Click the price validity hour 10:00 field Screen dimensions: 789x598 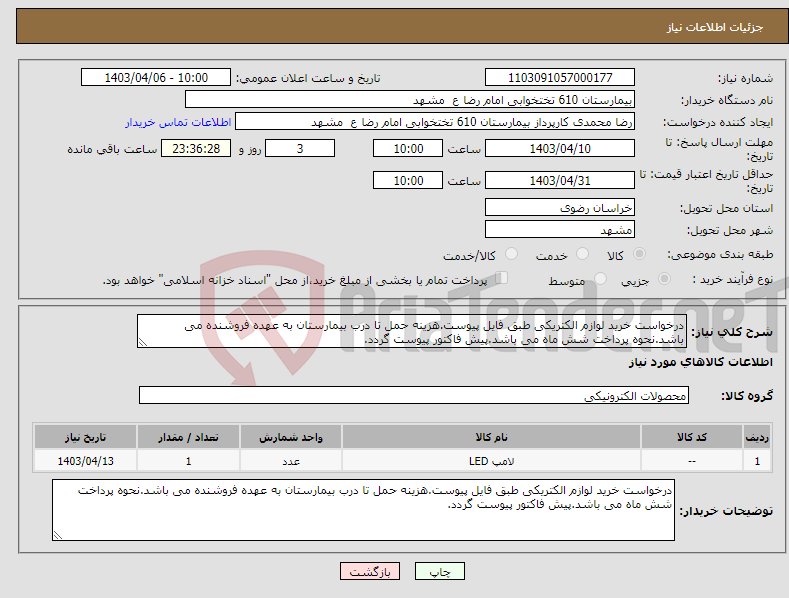click(x=408, y=180)
